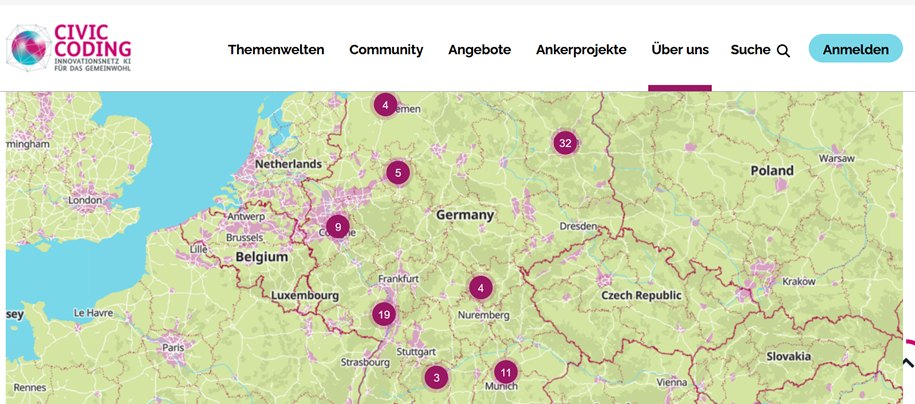Image resolution: width=915 pixels, height=404 pixels.
Task: Click the magnifying glass search icon
Action: [784, 51]
